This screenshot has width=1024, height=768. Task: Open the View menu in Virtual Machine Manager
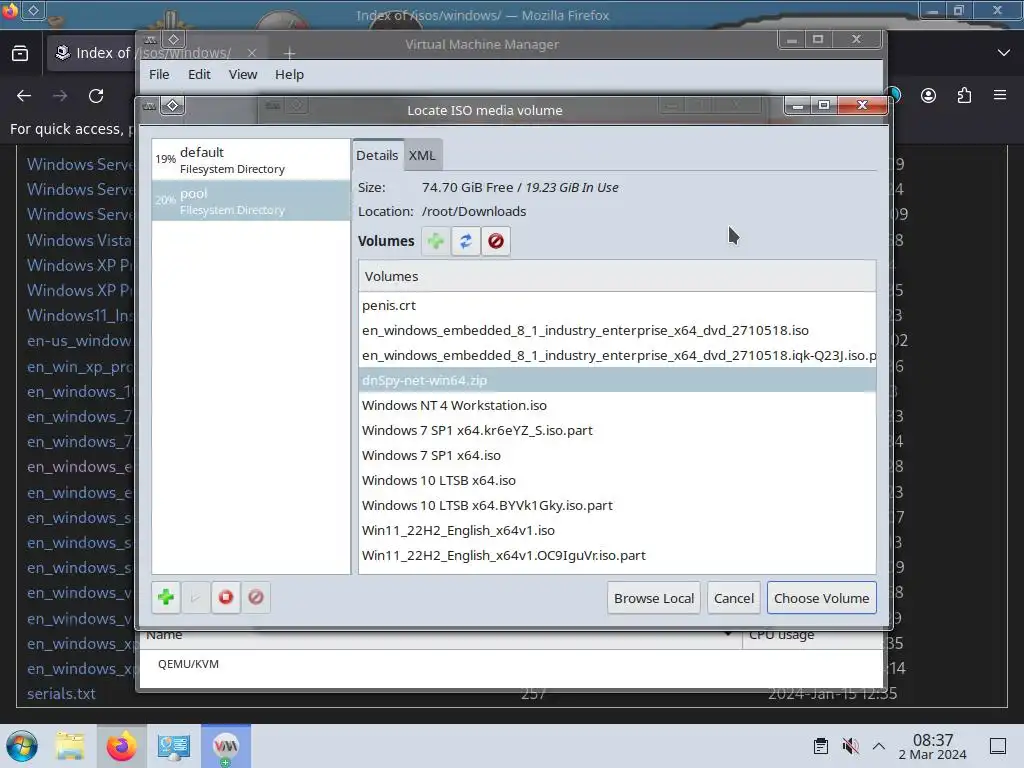point(243,74)
